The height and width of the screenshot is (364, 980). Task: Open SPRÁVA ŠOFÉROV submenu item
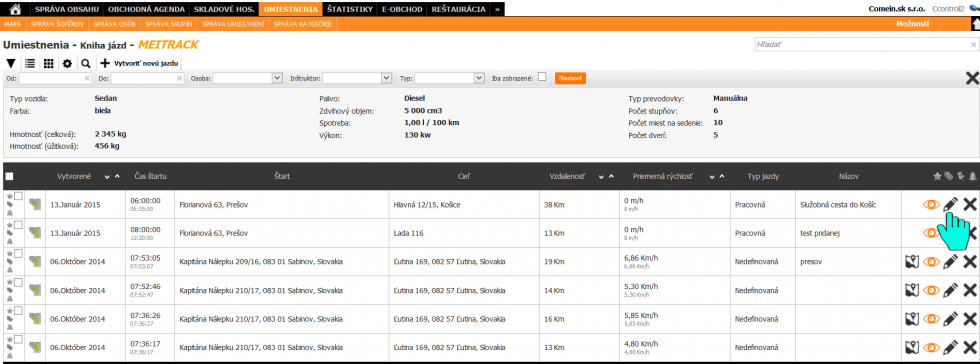58,24
